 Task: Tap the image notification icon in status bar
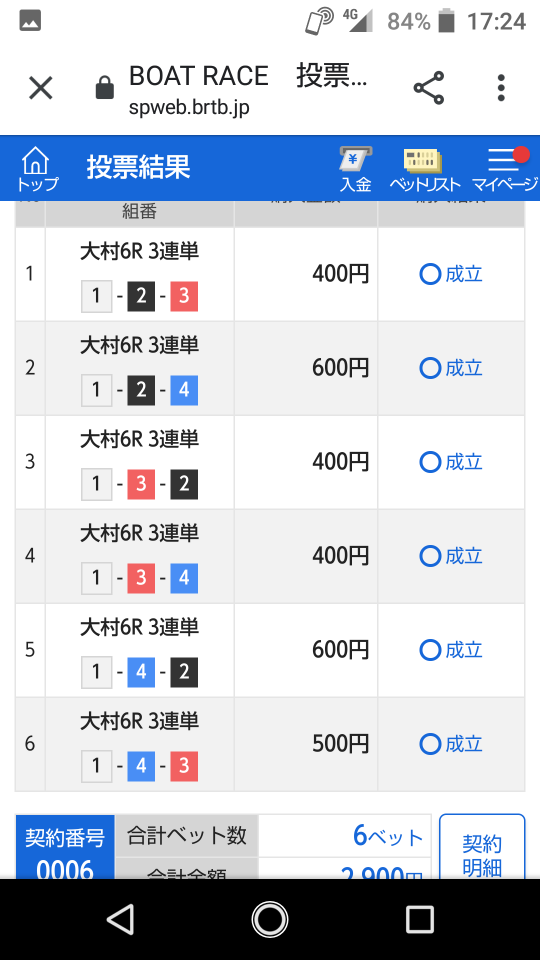point(30,21)
